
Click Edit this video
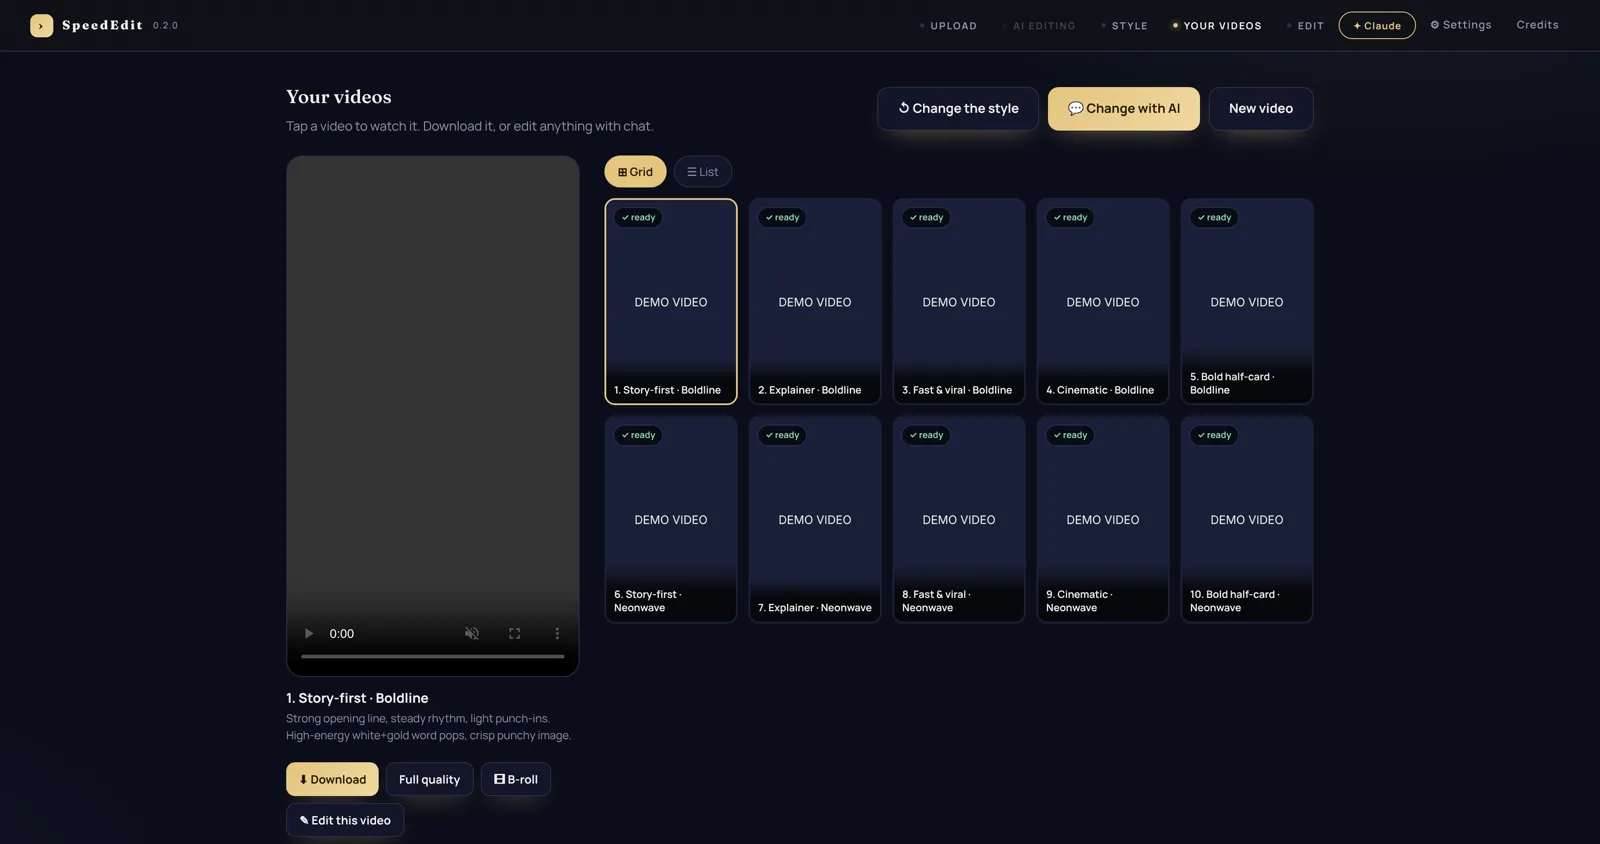coord(345,820)
